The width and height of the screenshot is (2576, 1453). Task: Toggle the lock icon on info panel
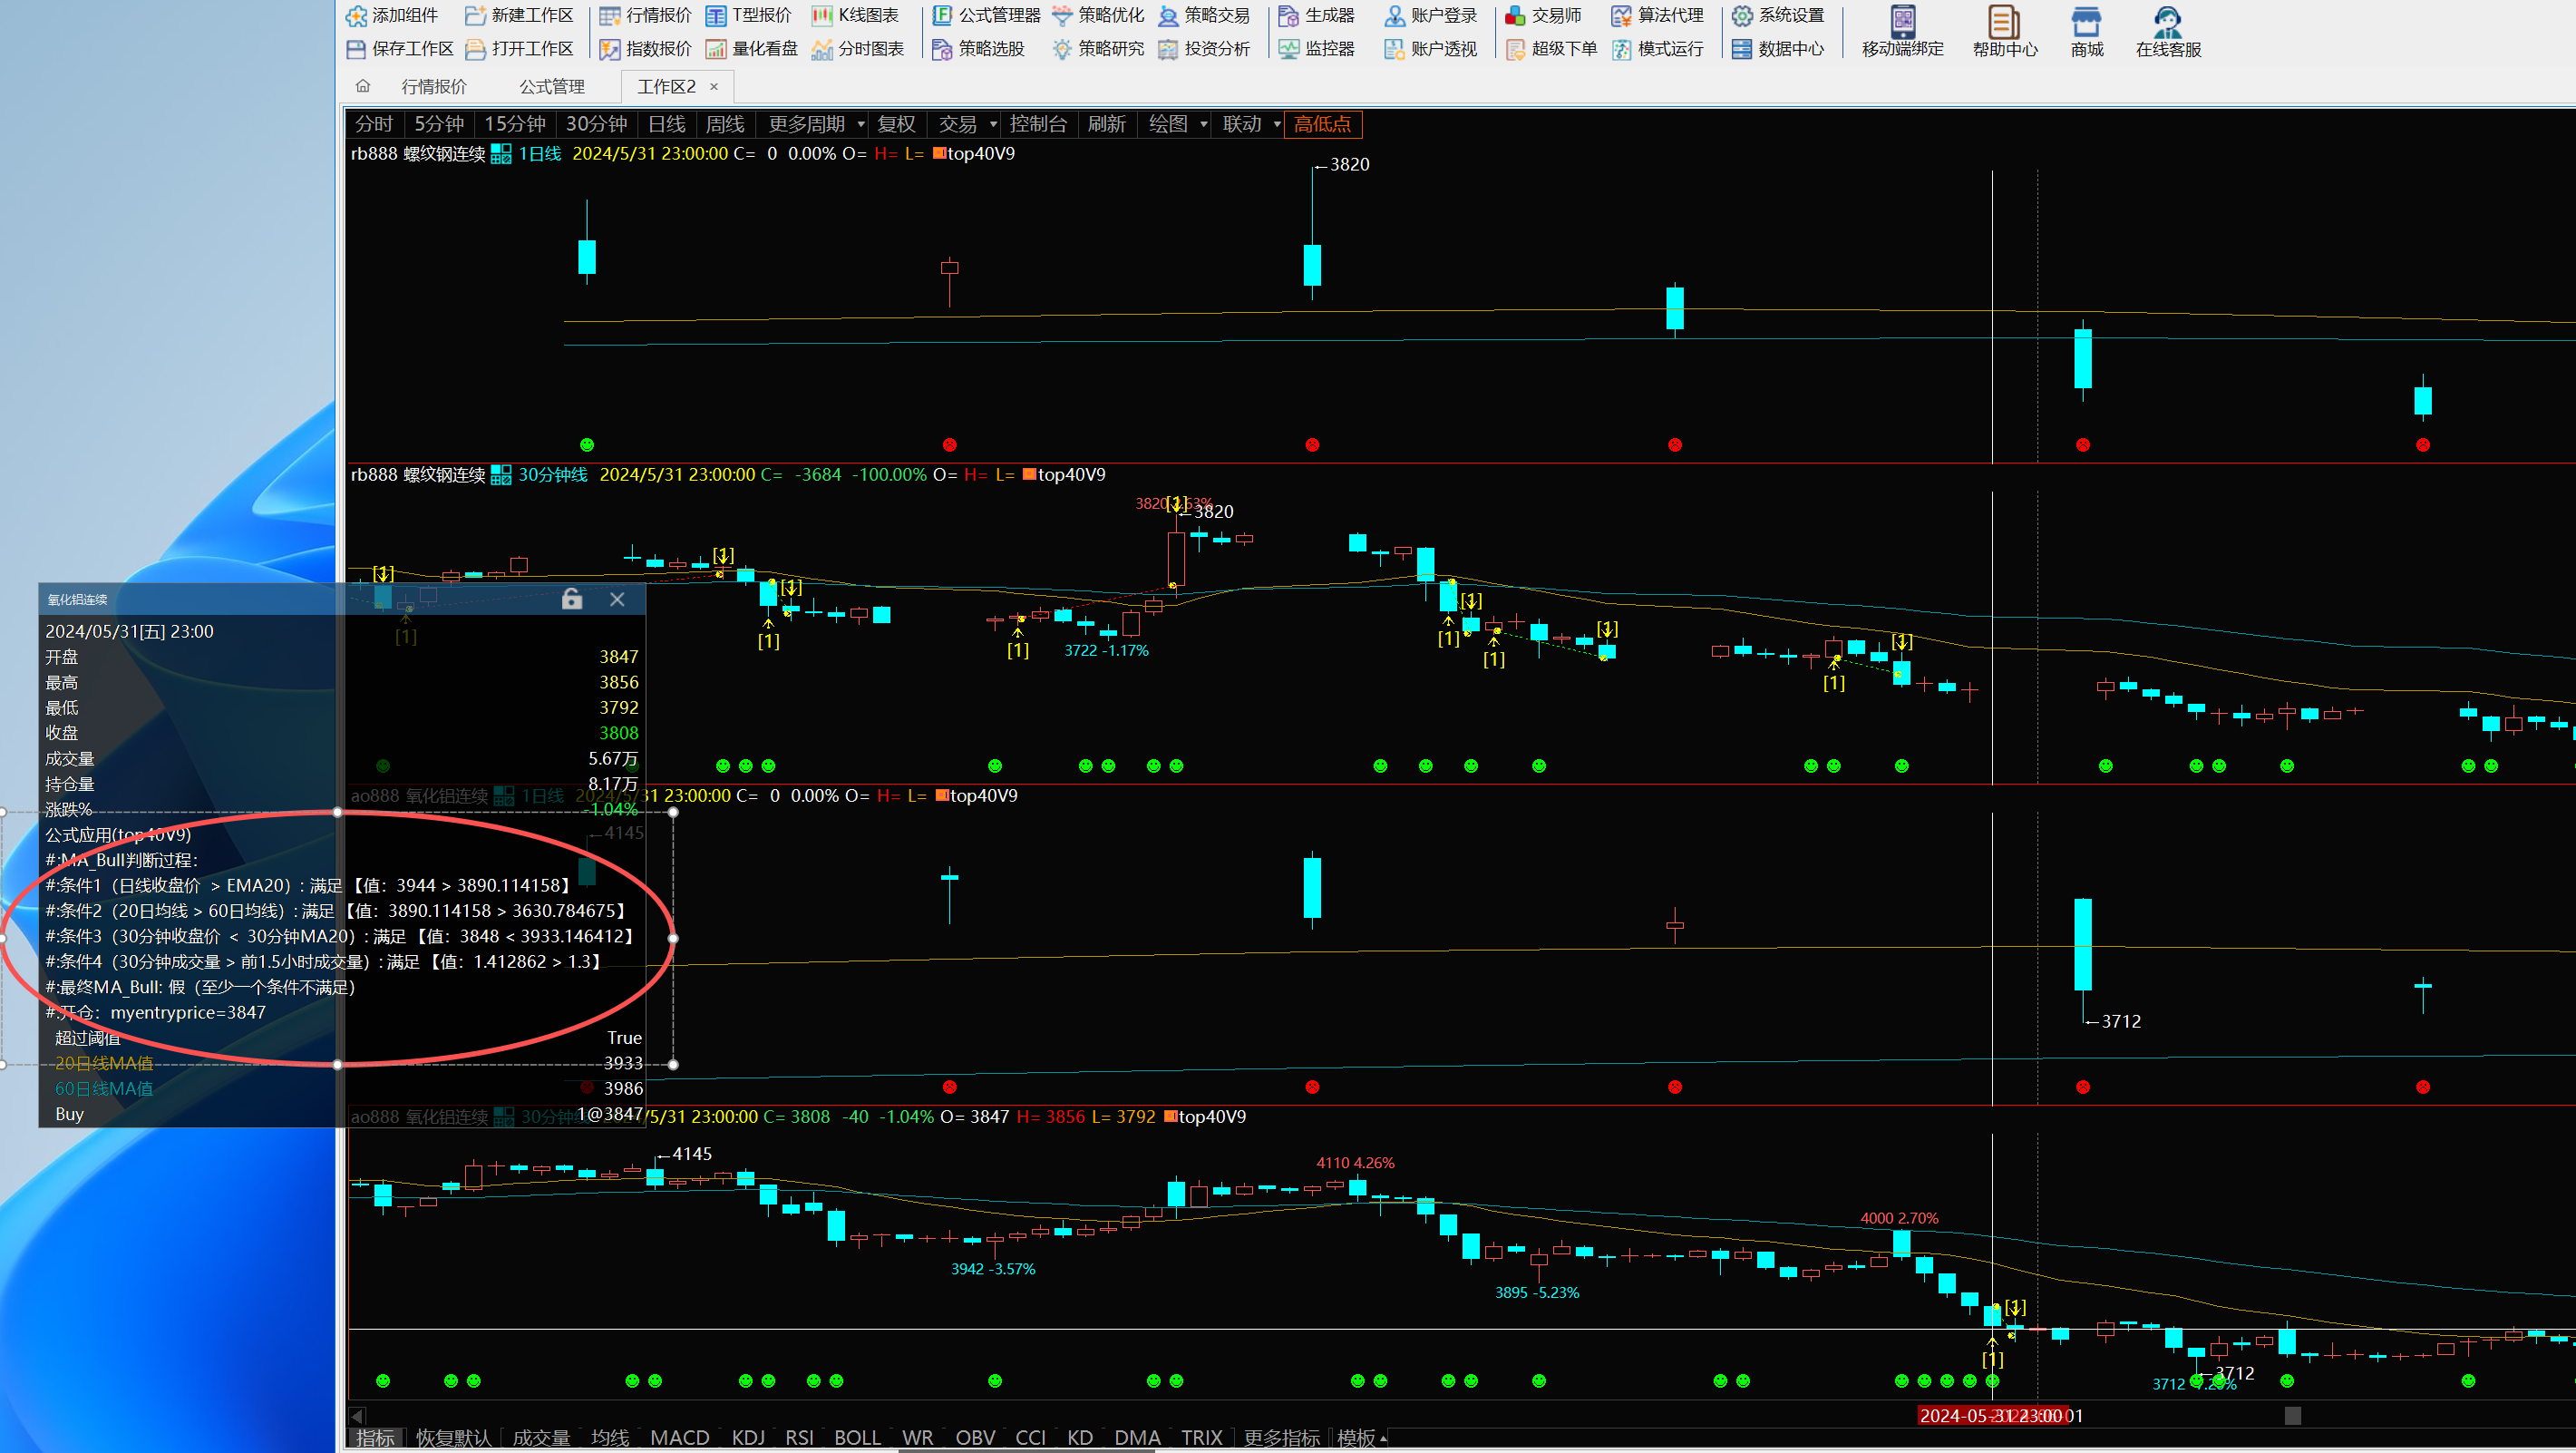pos(571,599)
